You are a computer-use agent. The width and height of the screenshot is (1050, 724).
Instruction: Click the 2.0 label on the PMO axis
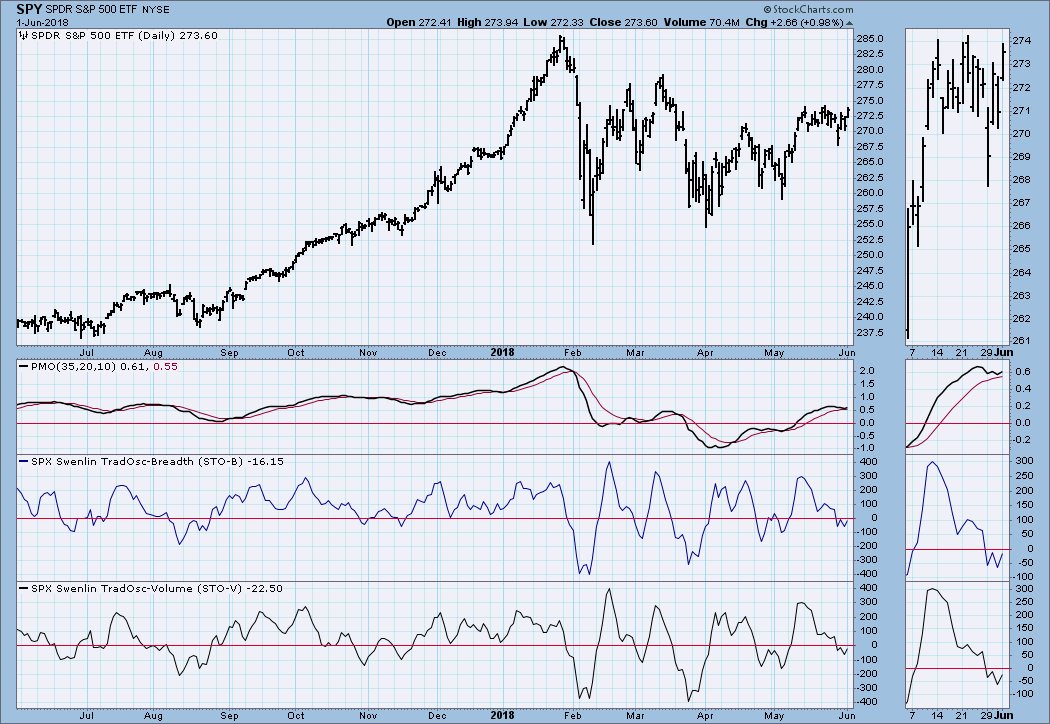click(867, 371)
